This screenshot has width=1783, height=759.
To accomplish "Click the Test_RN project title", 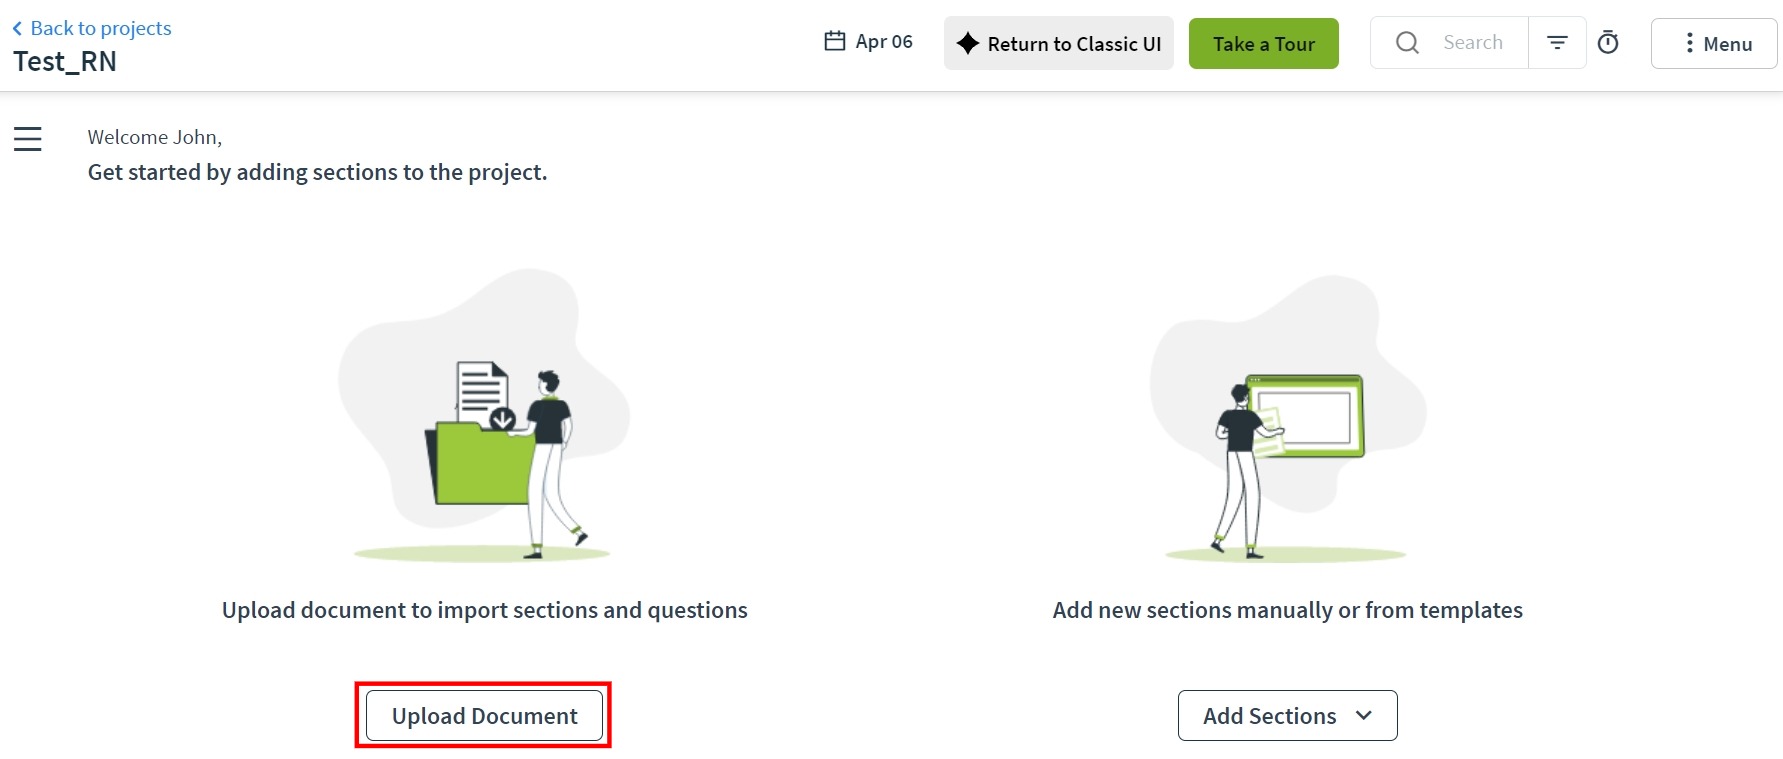I will (x=65, y=62).
